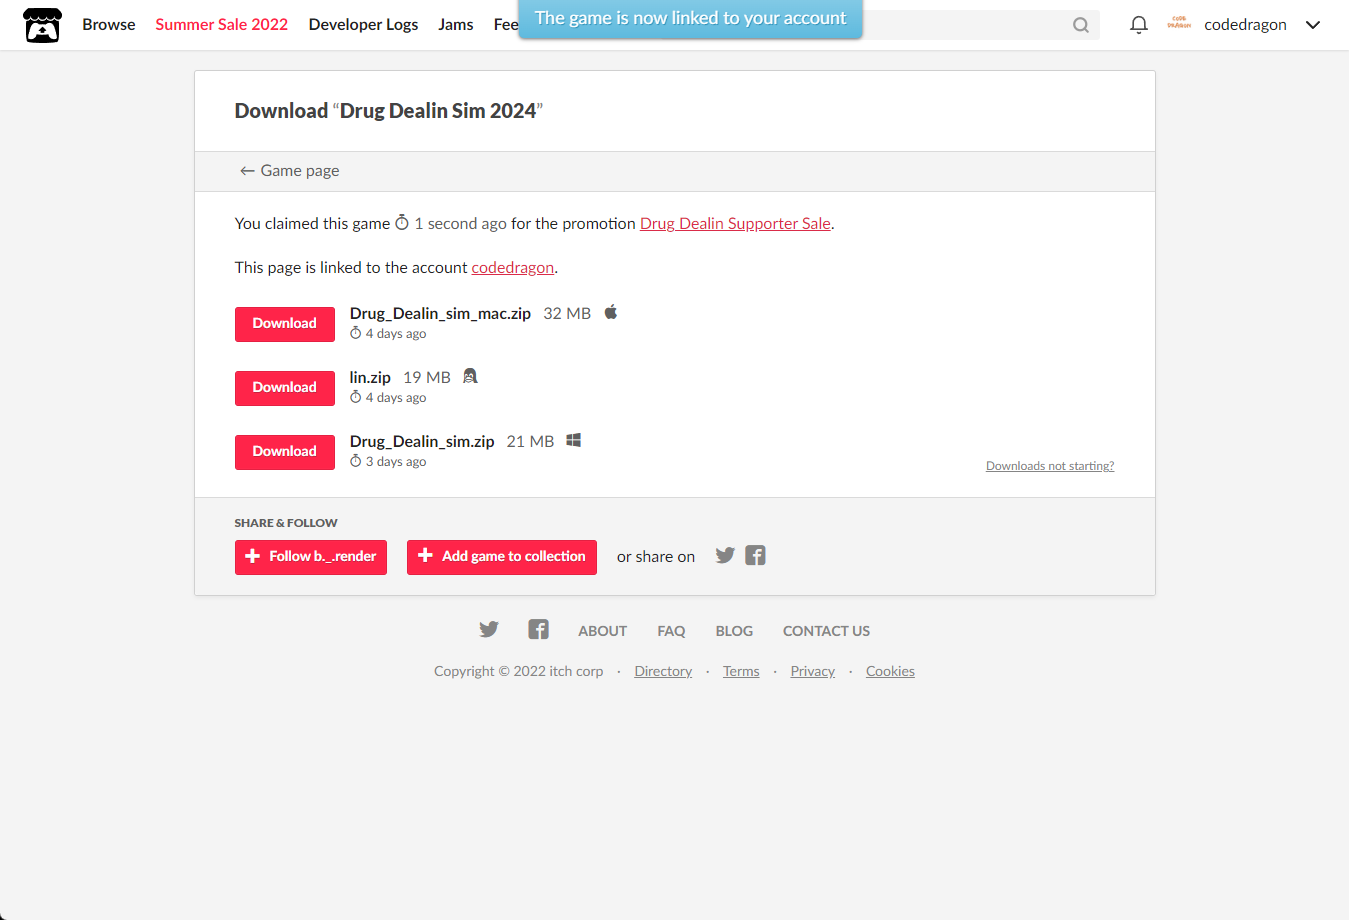
Task: Expand the account dropdown arrow
Action: [1313, 25]
